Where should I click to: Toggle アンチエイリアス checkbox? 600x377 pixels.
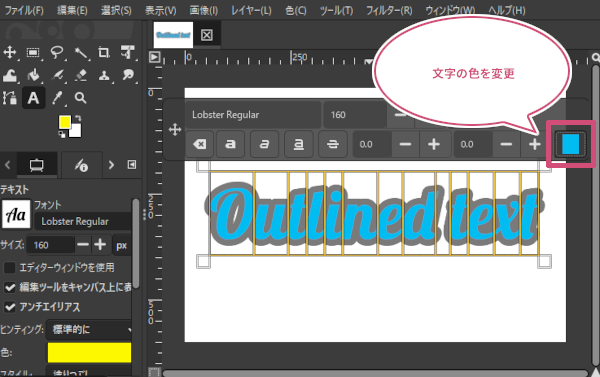pyautogui.click(x=9, y=307)
